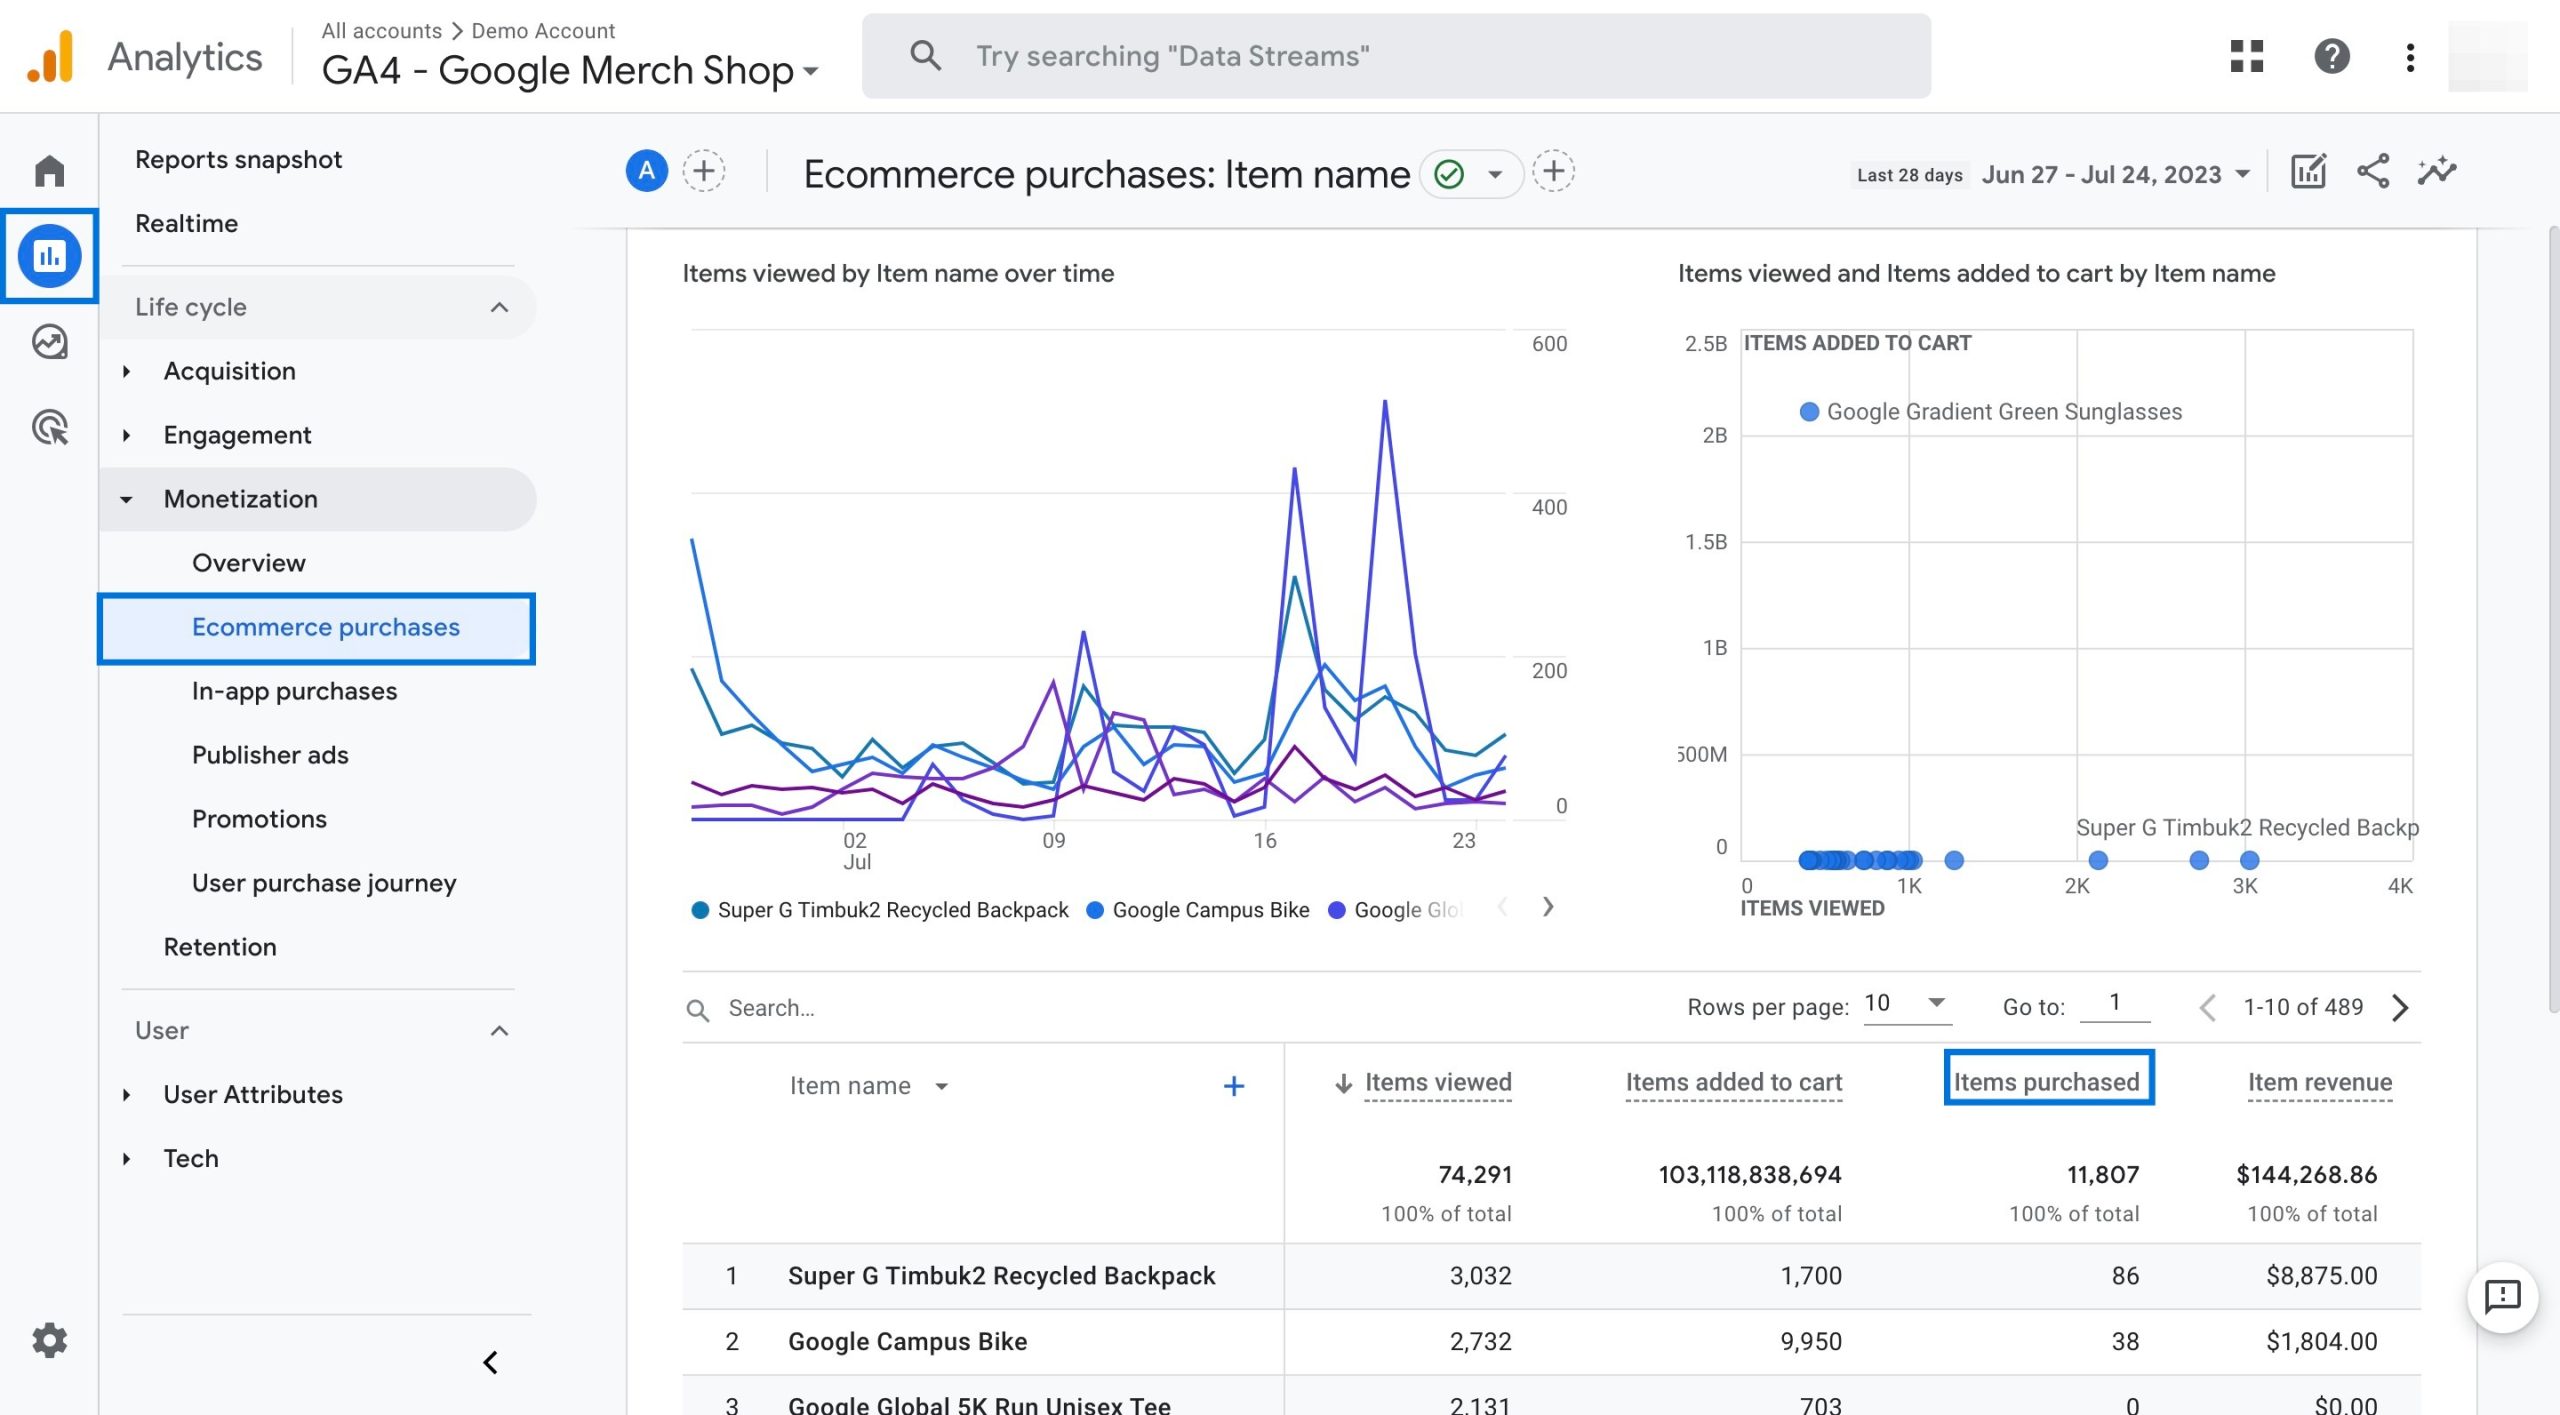Open Promotions report
The image size is (2560, 1415).
click(259, 819)
